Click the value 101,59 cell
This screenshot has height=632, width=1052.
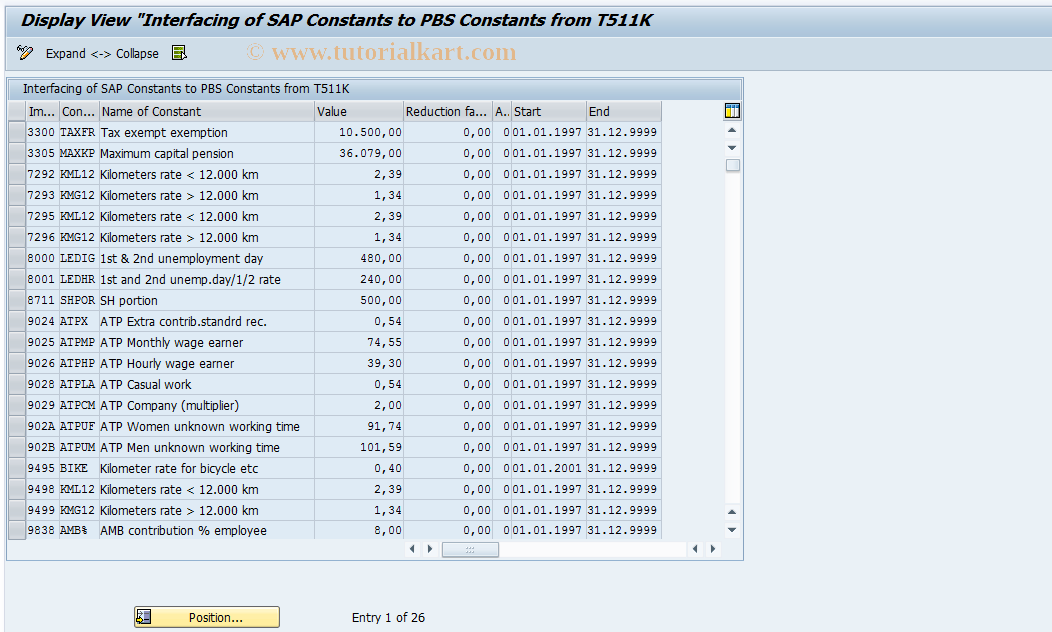coord(359,447)
